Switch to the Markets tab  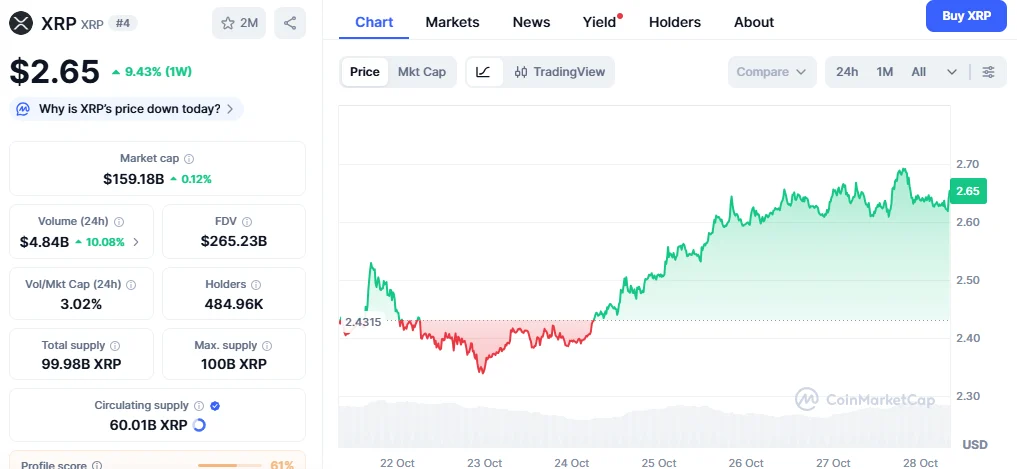point(452,22)
